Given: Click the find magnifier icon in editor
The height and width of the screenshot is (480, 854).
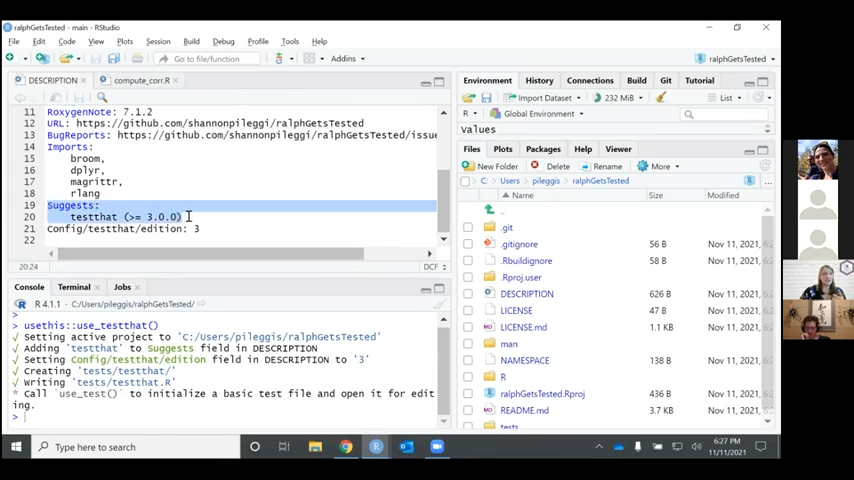Looking at the screenshot, I should [102, 98].
